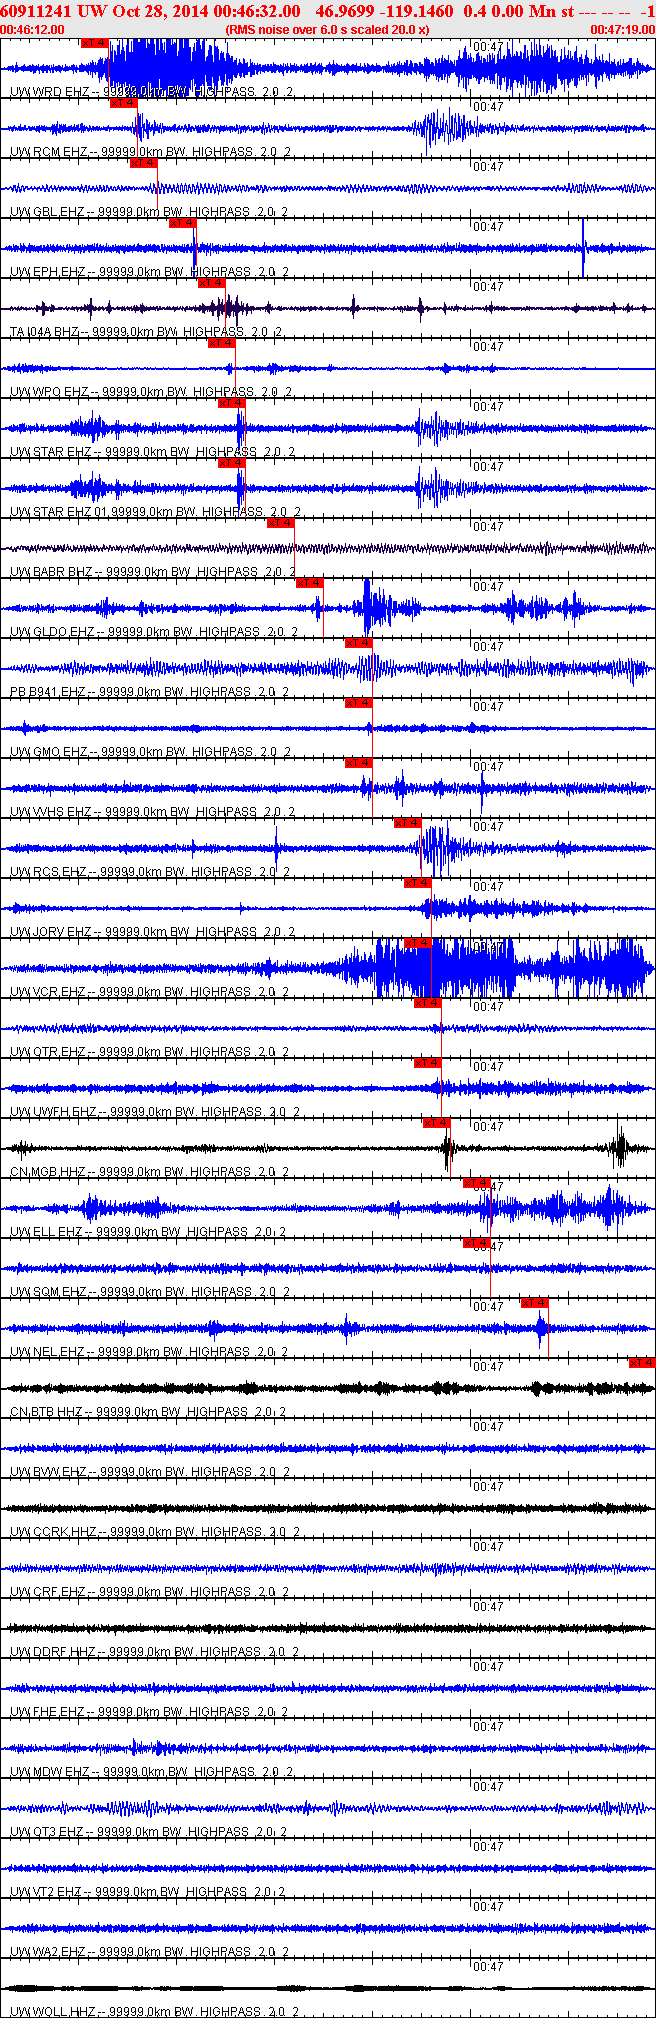This screenshot has width=656, height=2018.
Task: Select the pick marker on CN MGB trace
Action: (437, 1123)
